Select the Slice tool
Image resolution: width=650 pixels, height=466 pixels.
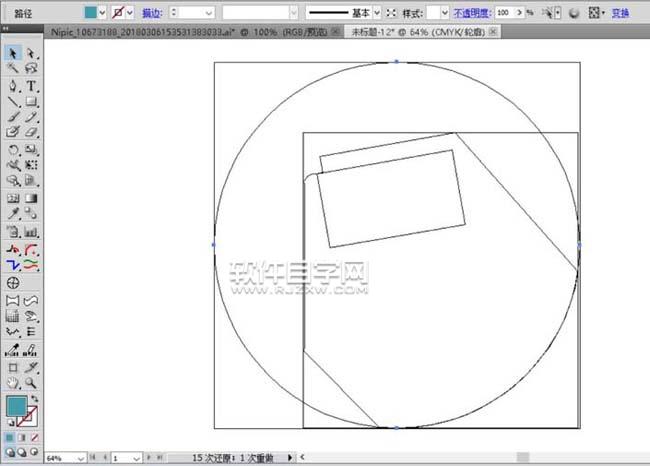[x=31, y=367]
